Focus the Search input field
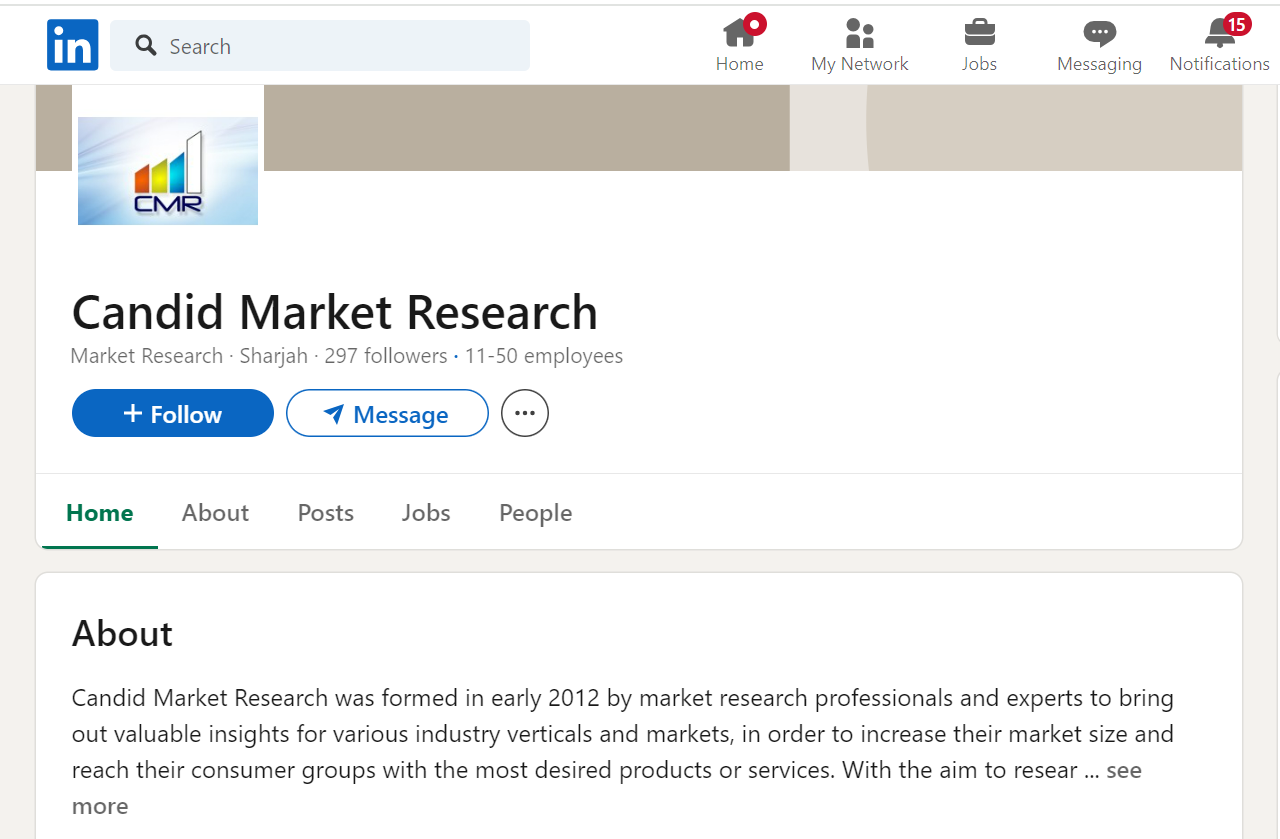The image size is (1280, 839). [x=340, y=46]
